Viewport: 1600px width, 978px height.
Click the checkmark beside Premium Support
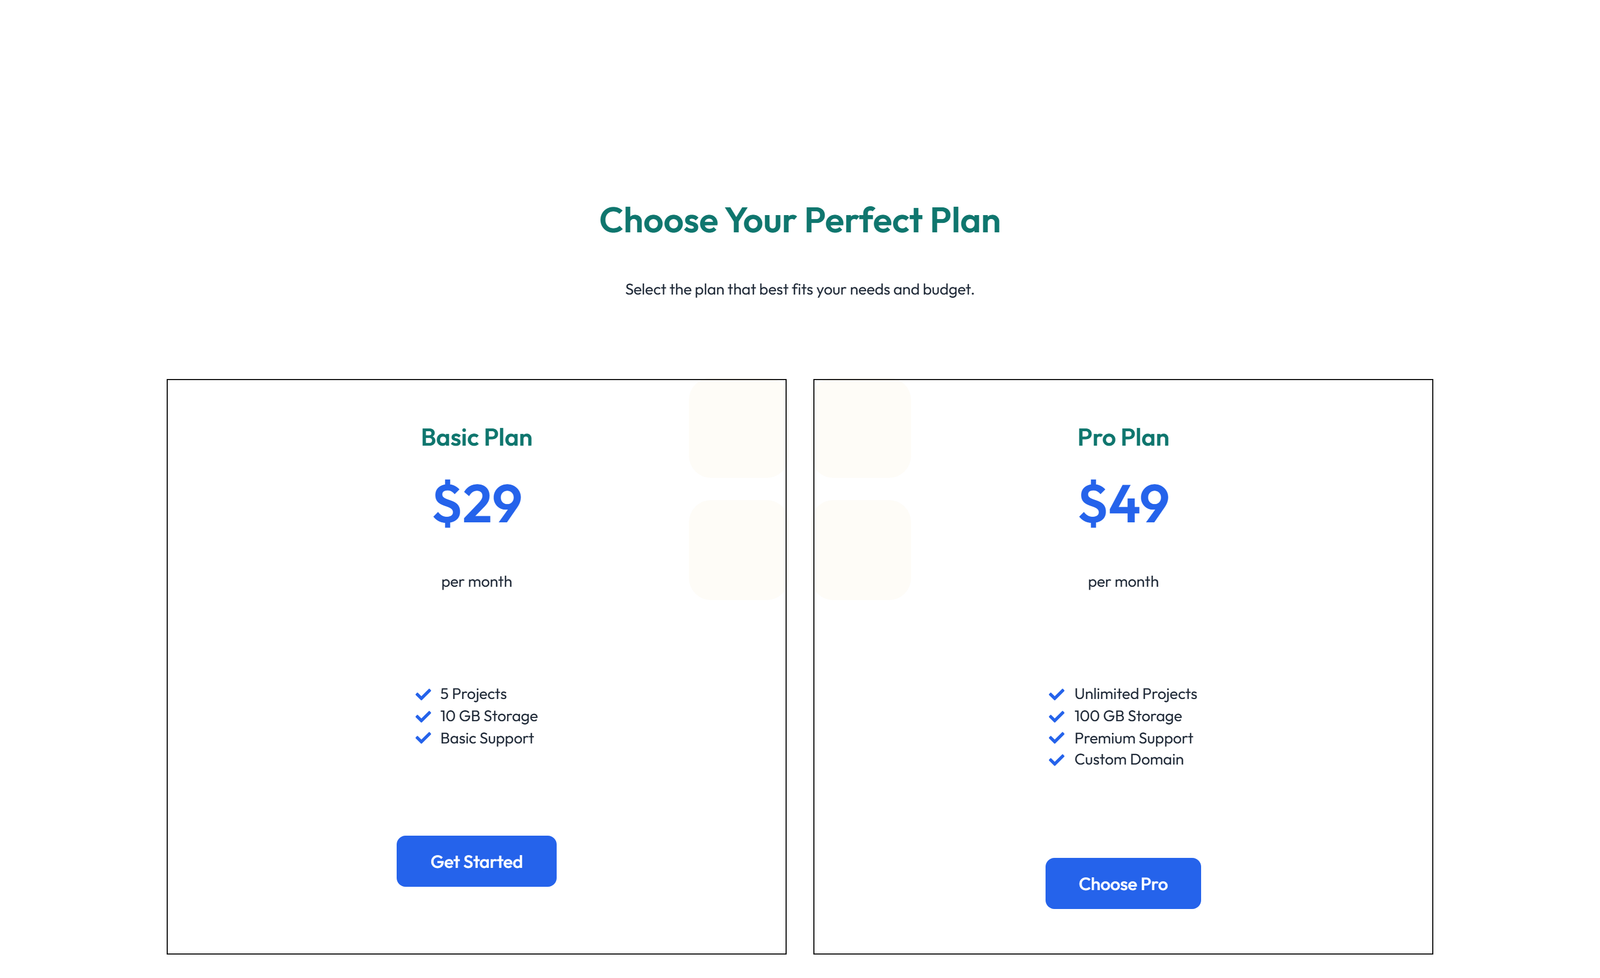point(1057,738)
